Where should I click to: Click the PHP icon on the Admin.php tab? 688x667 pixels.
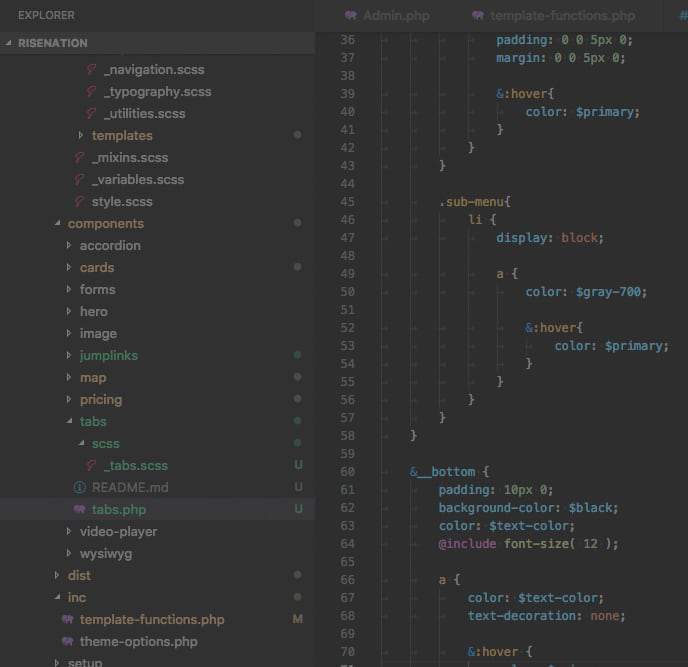(x=351, y=15)
